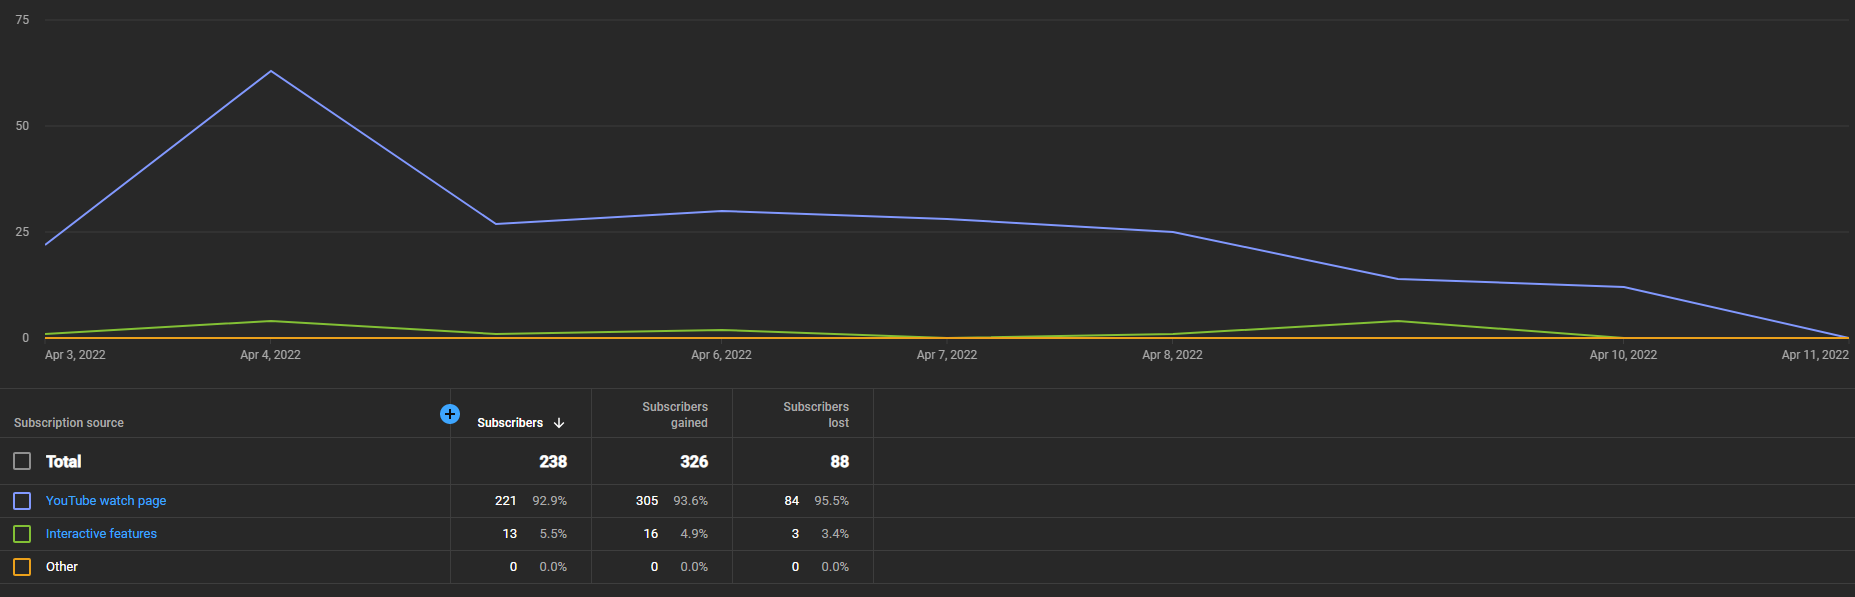The image size is (1855, 597).
Task: Click the blue line peak on Apr 4
Action: (x=270, y=71)
